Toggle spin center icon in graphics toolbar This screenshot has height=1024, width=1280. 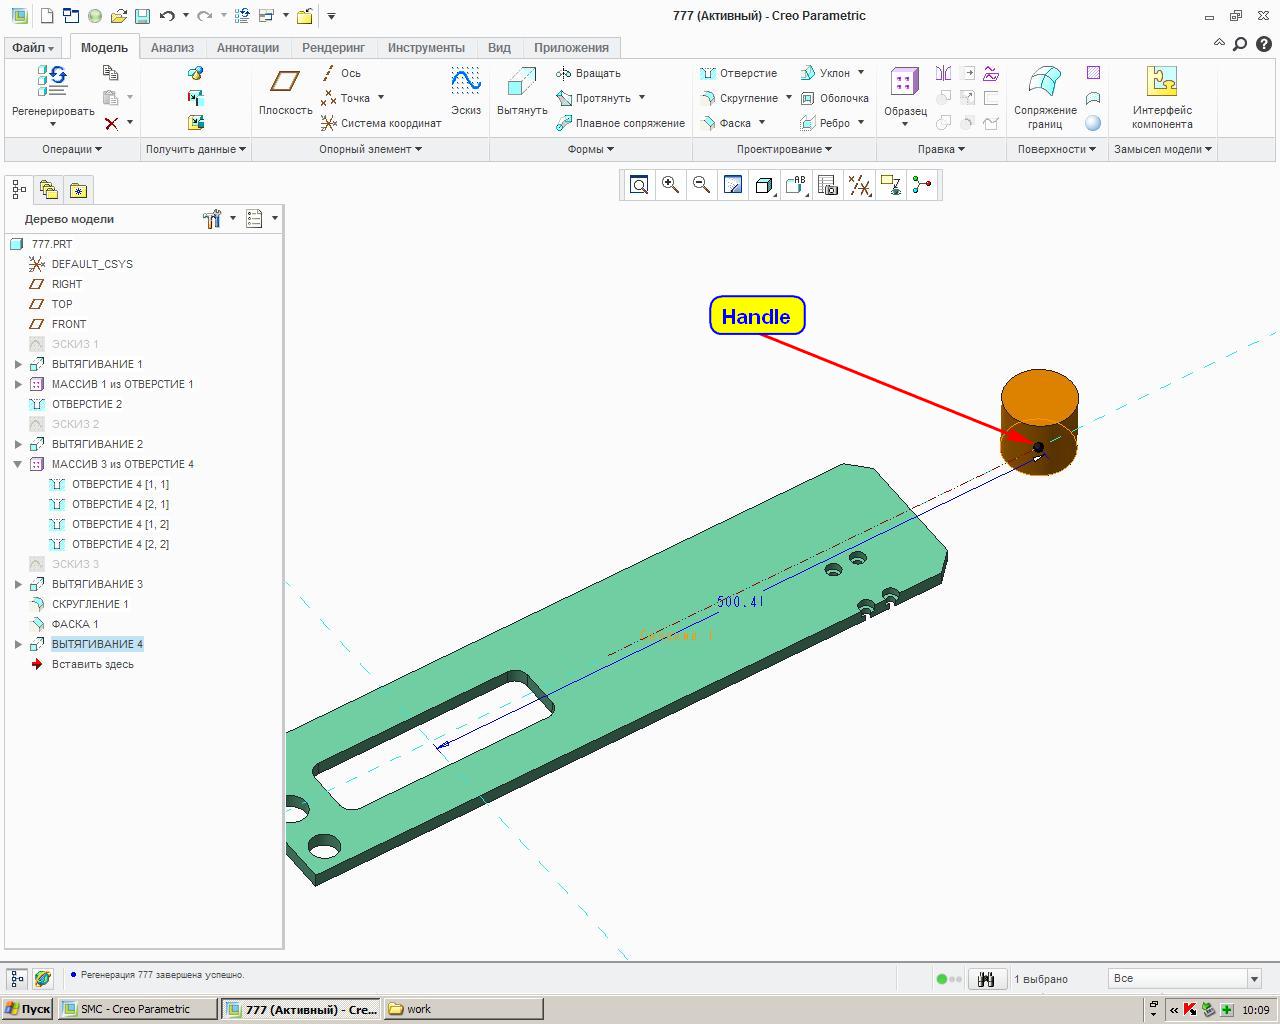coord(922,185)
